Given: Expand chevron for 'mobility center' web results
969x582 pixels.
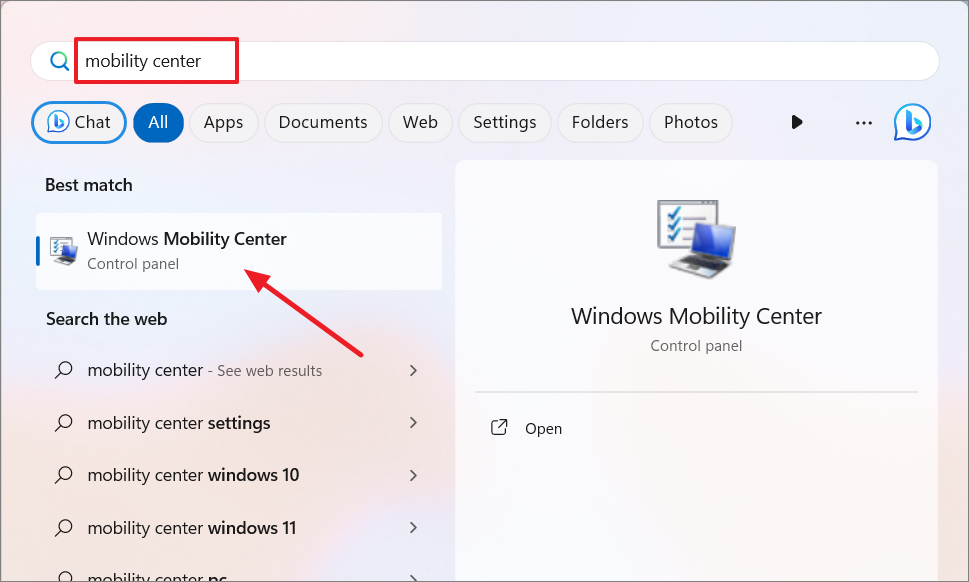Looking at the screenshot, I should point(413,371).
